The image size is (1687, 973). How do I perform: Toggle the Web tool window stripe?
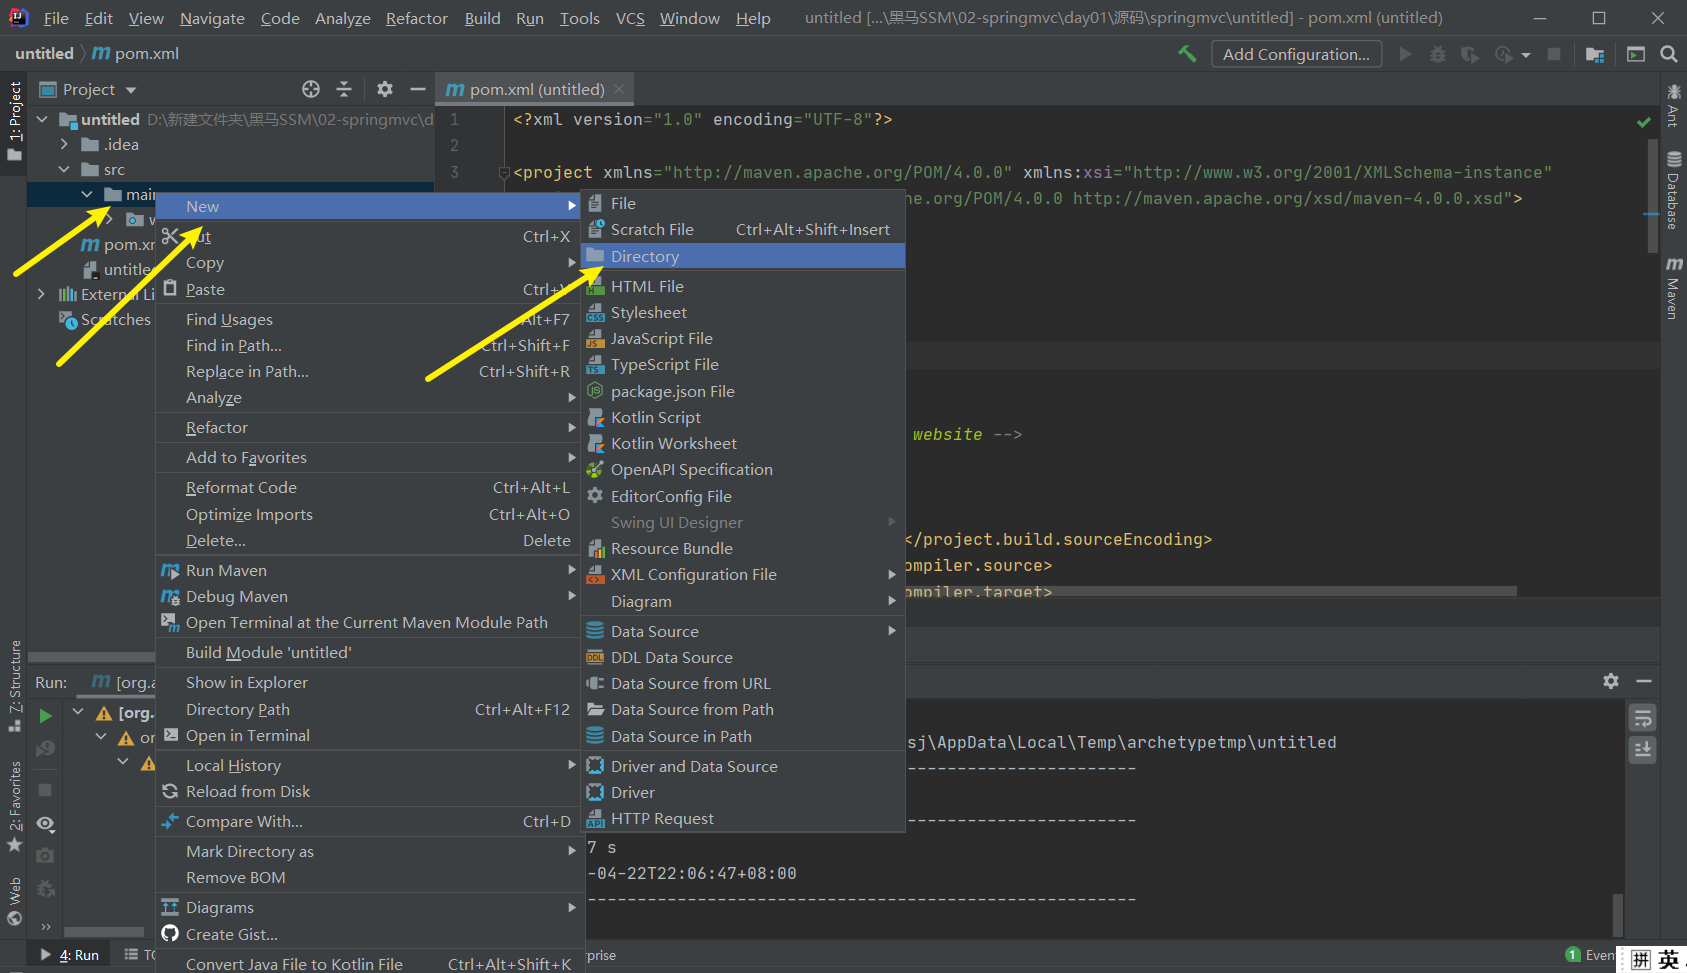pos(14,901)
